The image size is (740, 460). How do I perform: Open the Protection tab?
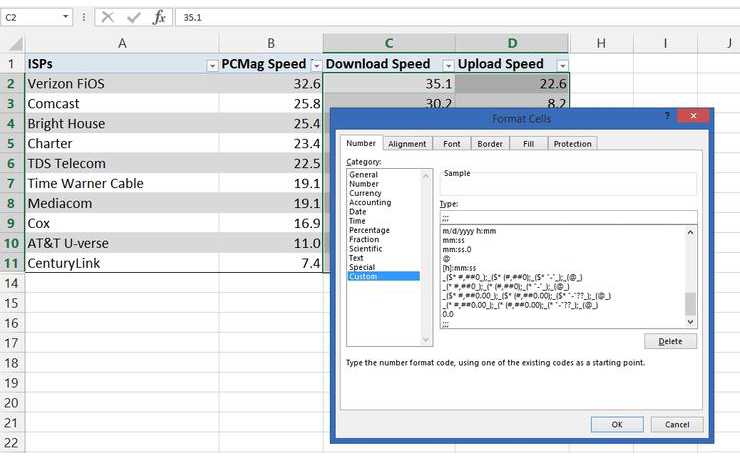(572, 144)
